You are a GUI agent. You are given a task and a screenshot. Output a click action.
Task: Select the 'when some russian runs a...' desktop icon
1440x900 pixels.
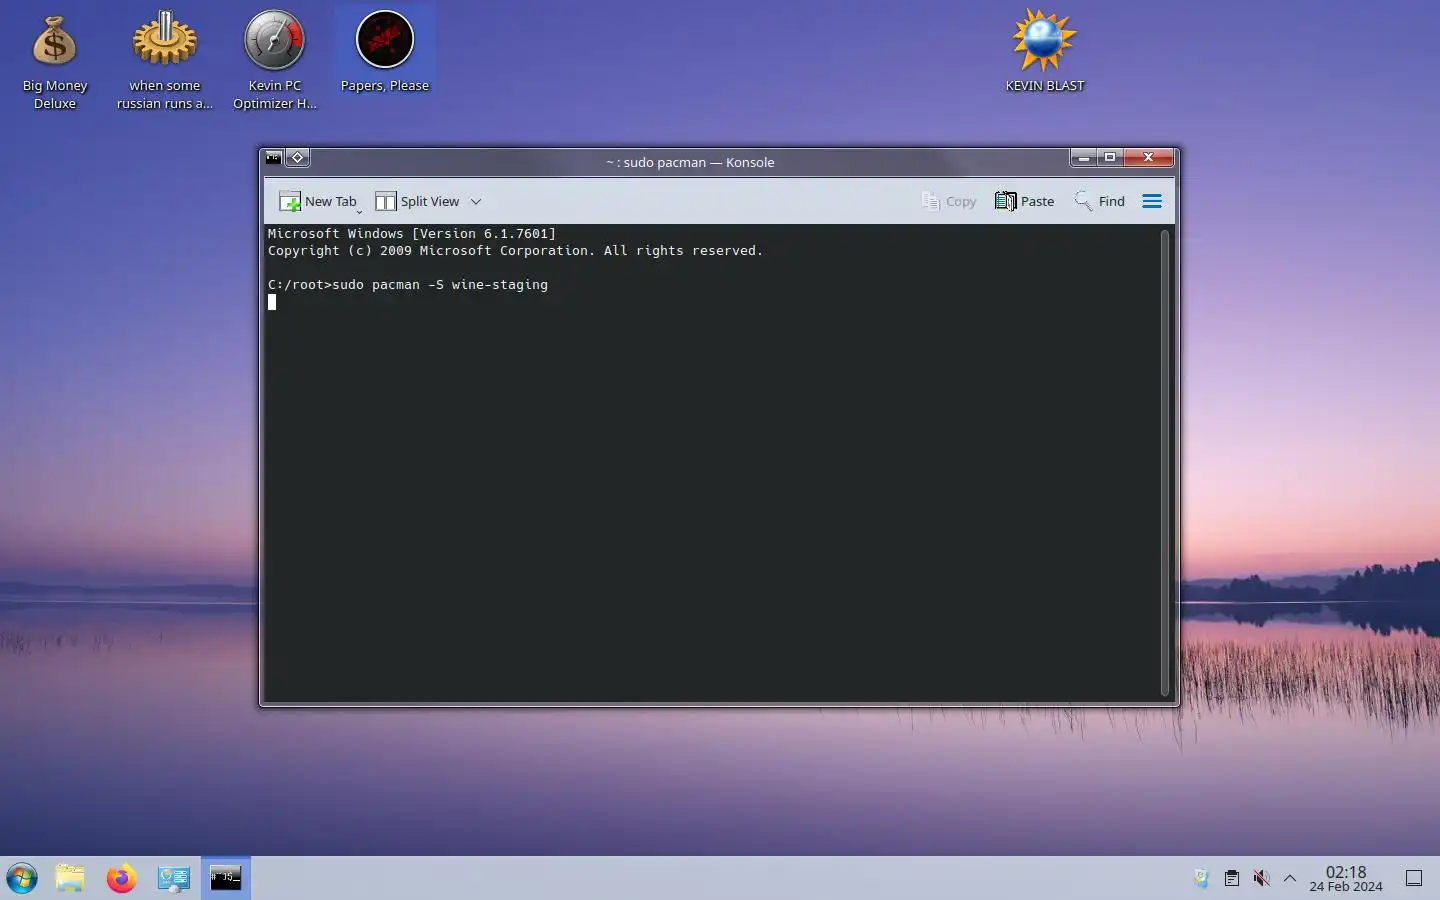[x=165, y=62]
